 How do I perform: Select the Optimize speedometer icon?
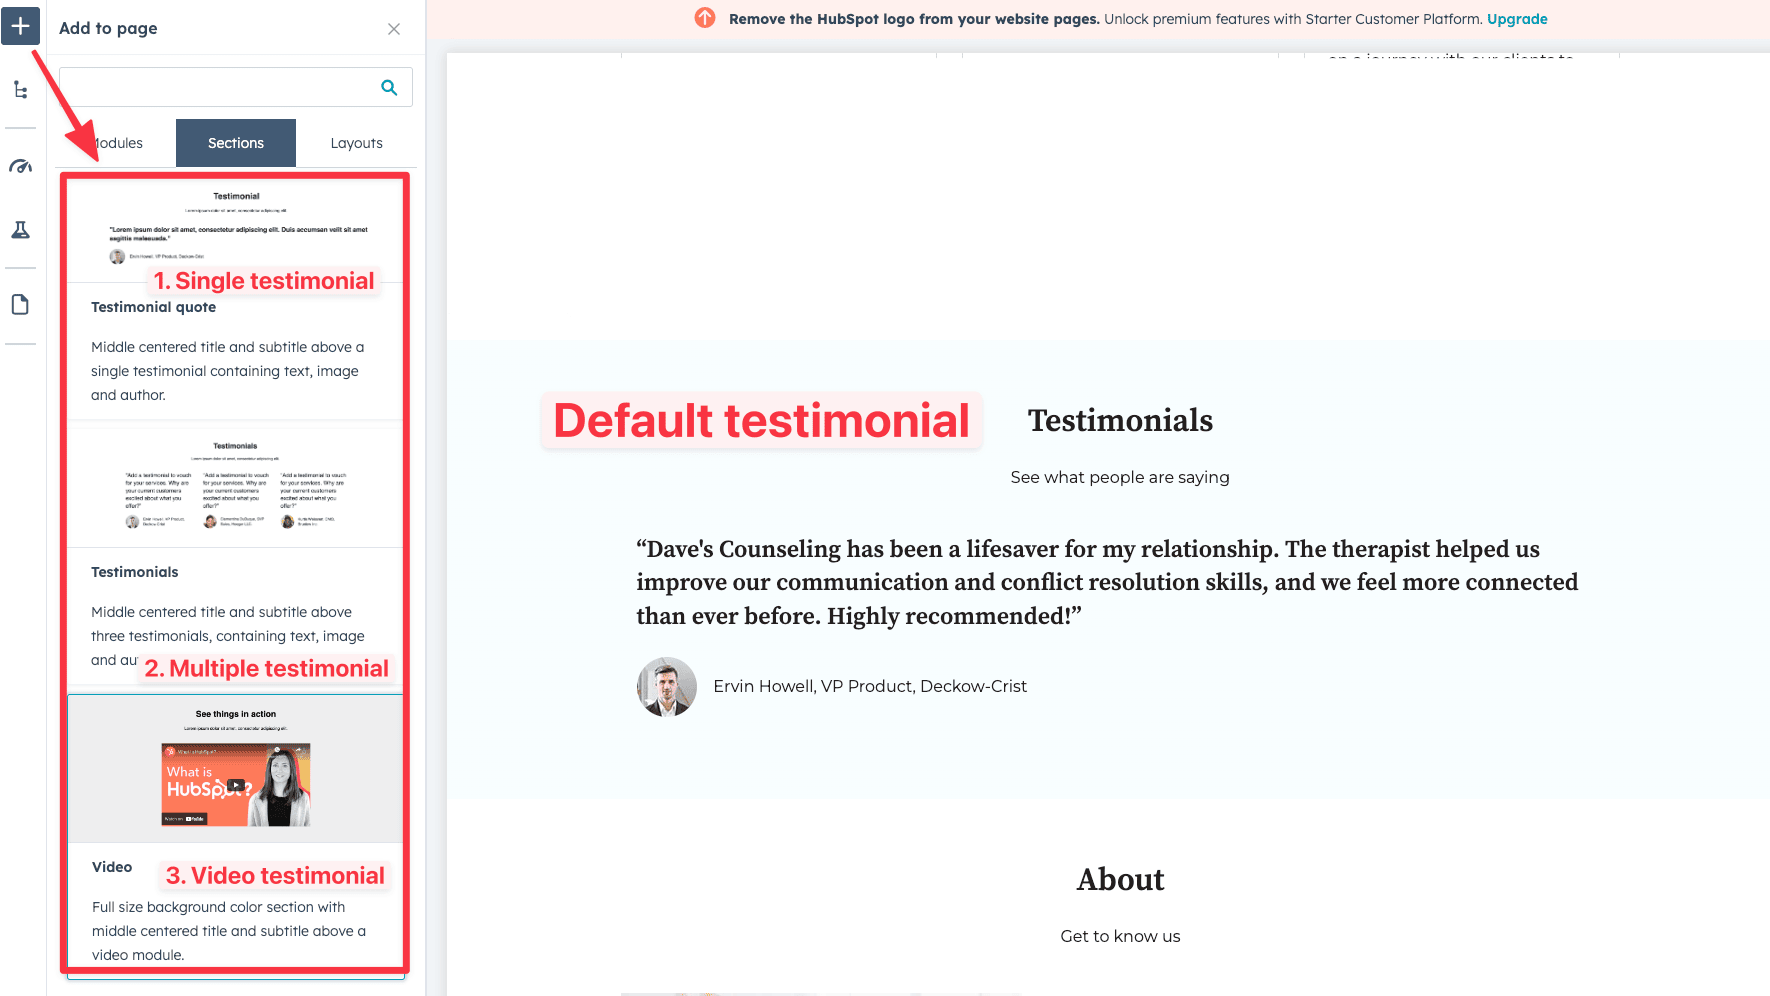coord(20,166)
